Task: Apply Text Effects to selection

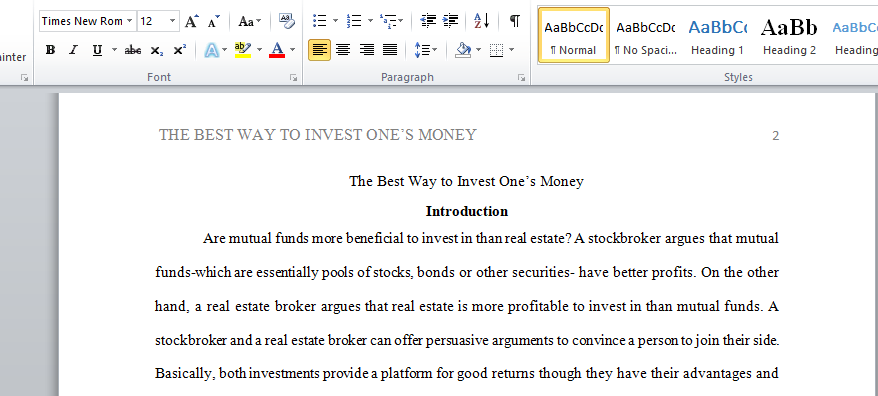Action: 212,50
